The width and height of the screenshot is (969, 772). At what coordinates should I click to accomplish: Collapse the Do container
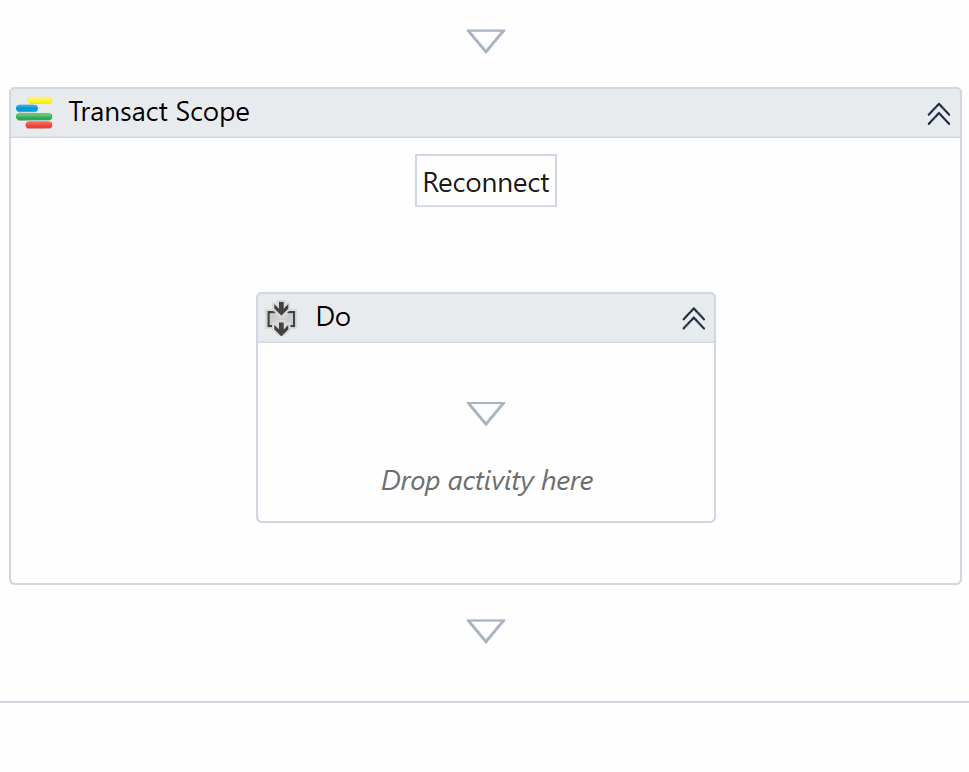click(693, 318)
